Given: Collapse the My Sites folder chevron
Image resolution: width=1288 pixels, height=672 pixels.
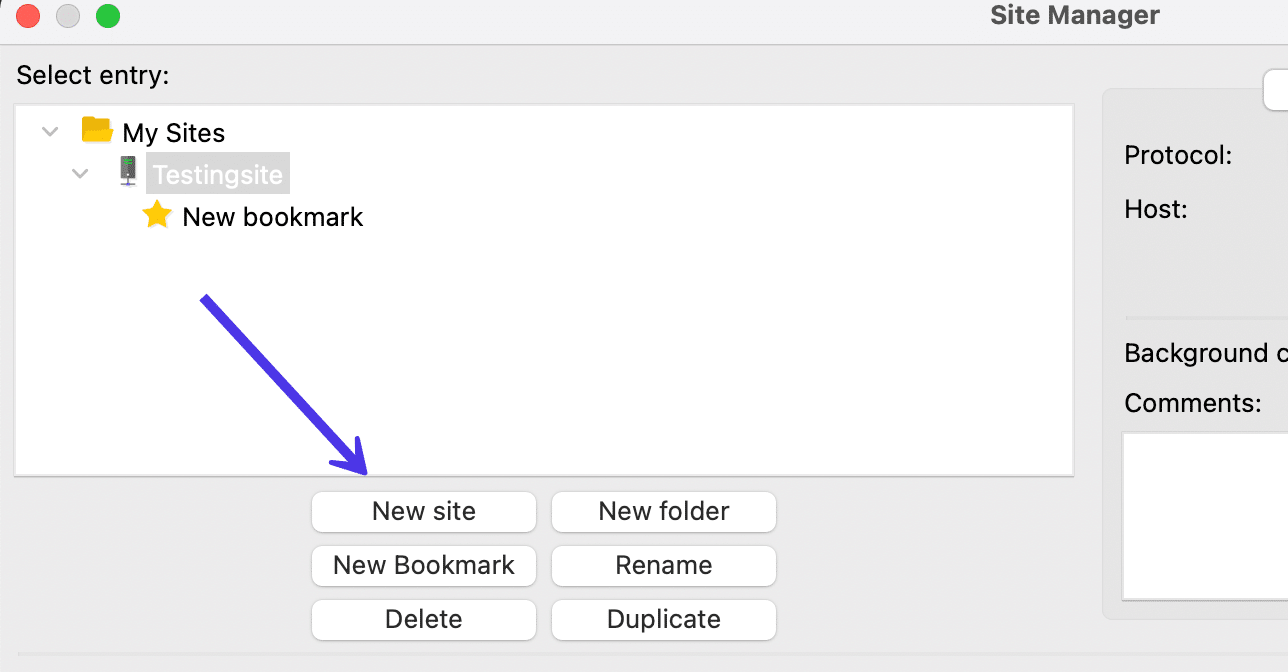Looking at the screenshot, I should 50,132.
